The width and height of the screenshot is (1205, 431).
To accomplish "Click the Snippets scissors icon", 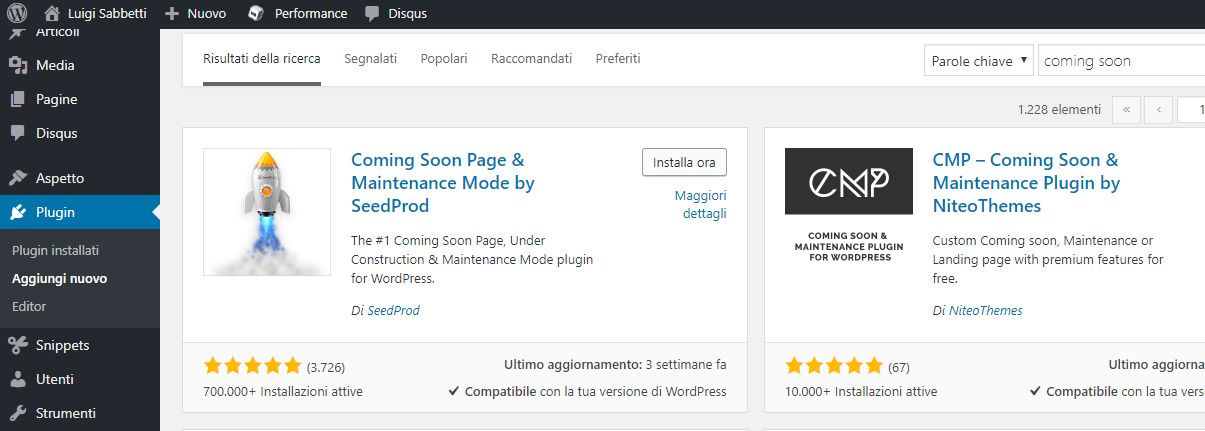I will click(17, 345).
